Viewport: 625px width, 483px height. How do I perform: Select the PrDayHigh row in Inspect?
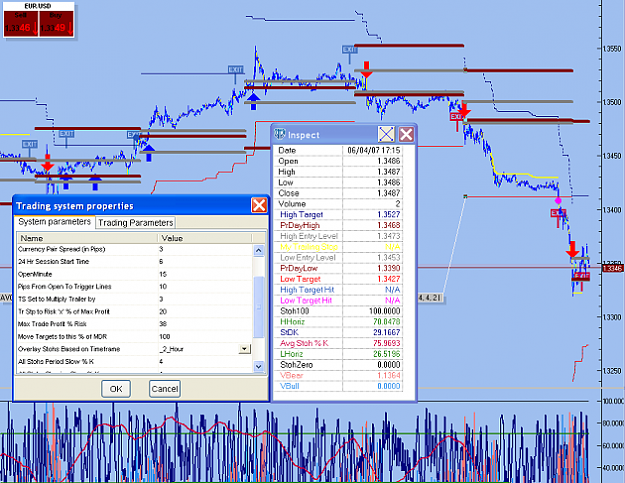point(339,225)
